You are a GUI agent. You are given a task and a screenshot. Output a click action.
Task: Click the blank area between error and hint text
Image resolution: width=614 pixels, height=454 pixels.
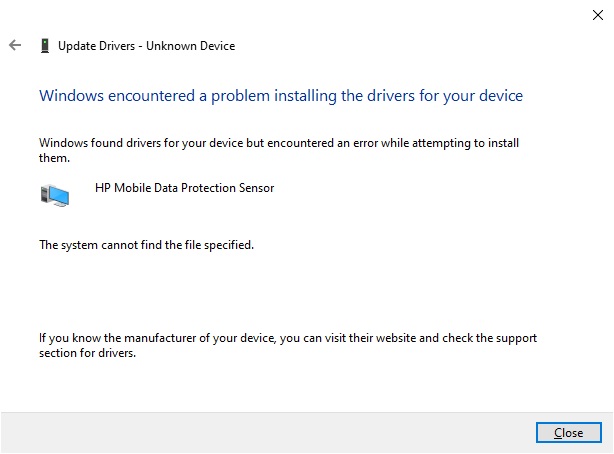[x=300, y=290]
